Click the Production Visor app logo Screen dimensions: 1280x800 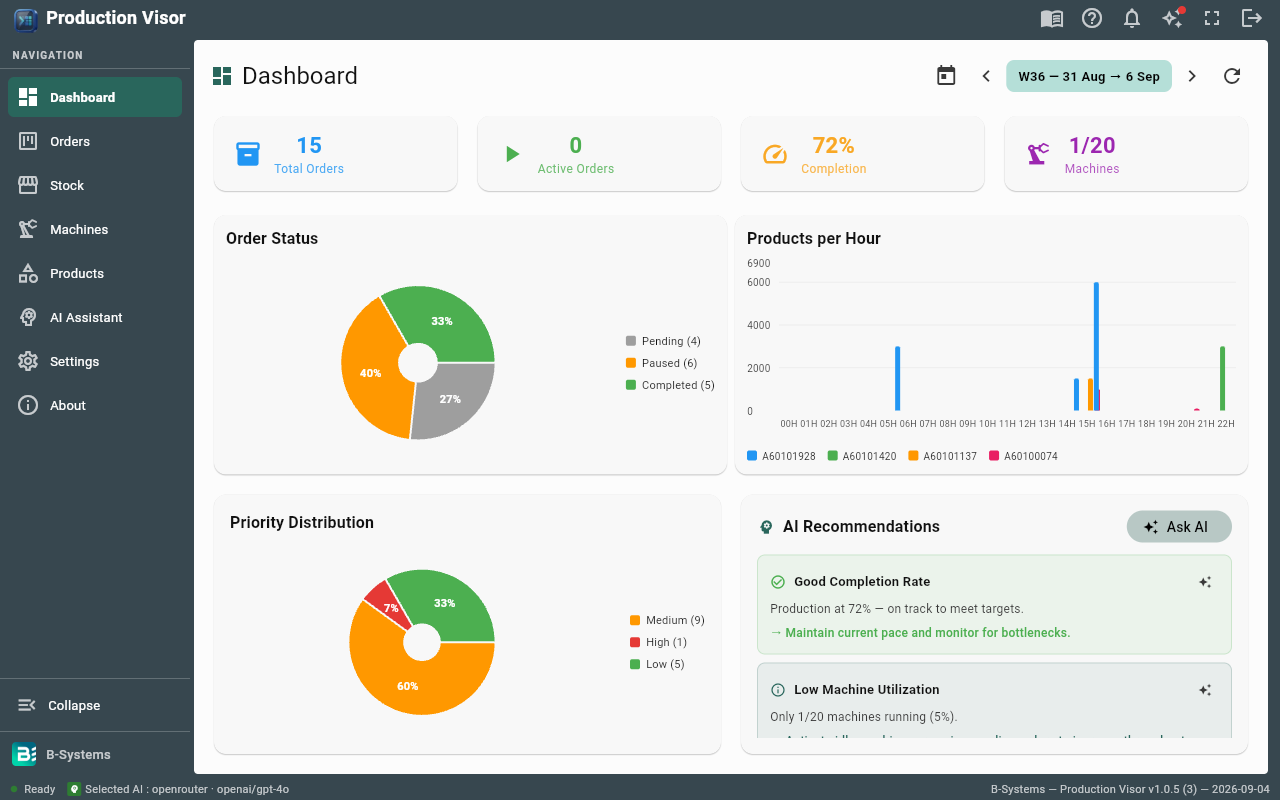[x=26, y=18]
